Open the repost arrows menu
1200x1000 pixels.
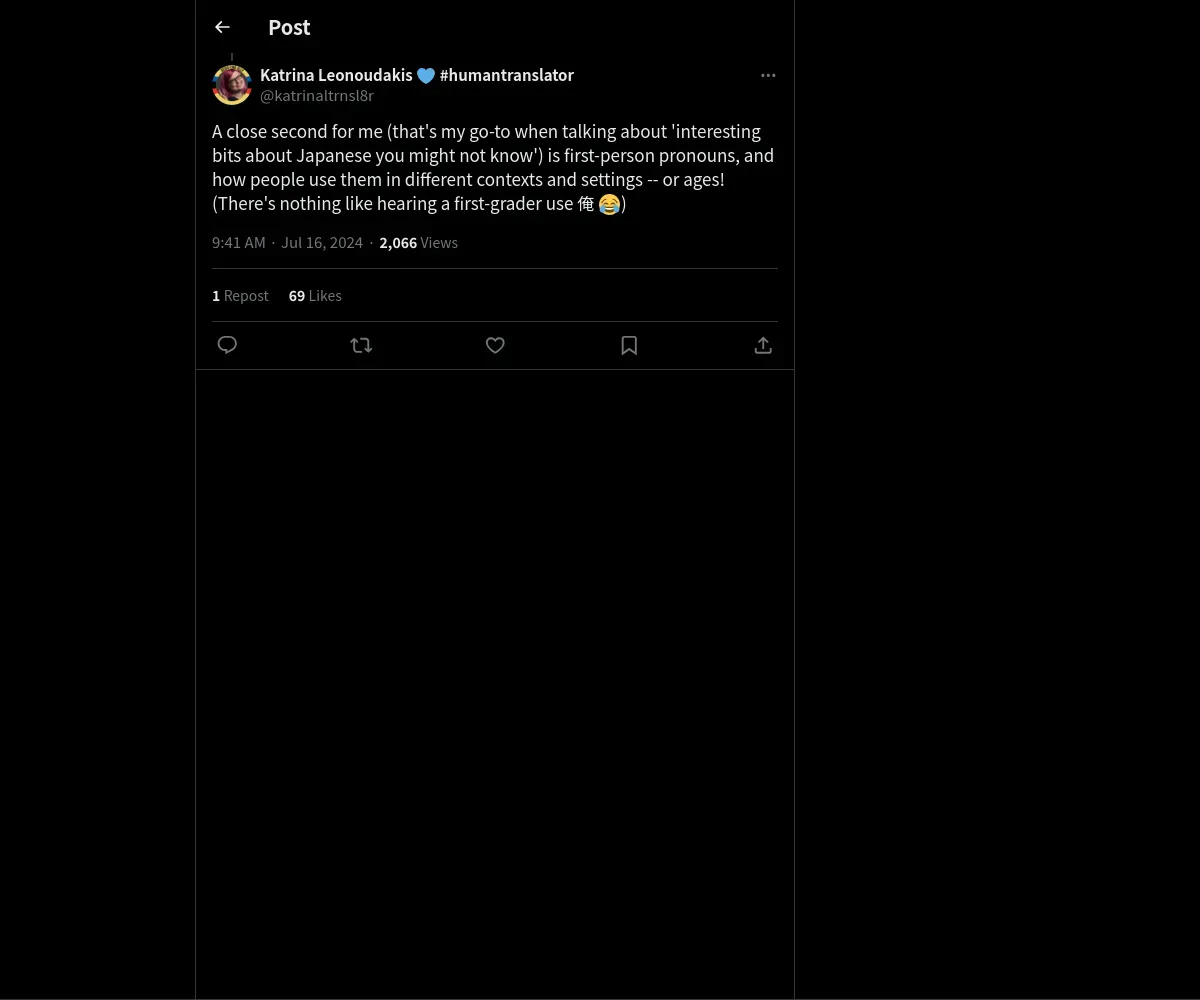pos(361,345)
